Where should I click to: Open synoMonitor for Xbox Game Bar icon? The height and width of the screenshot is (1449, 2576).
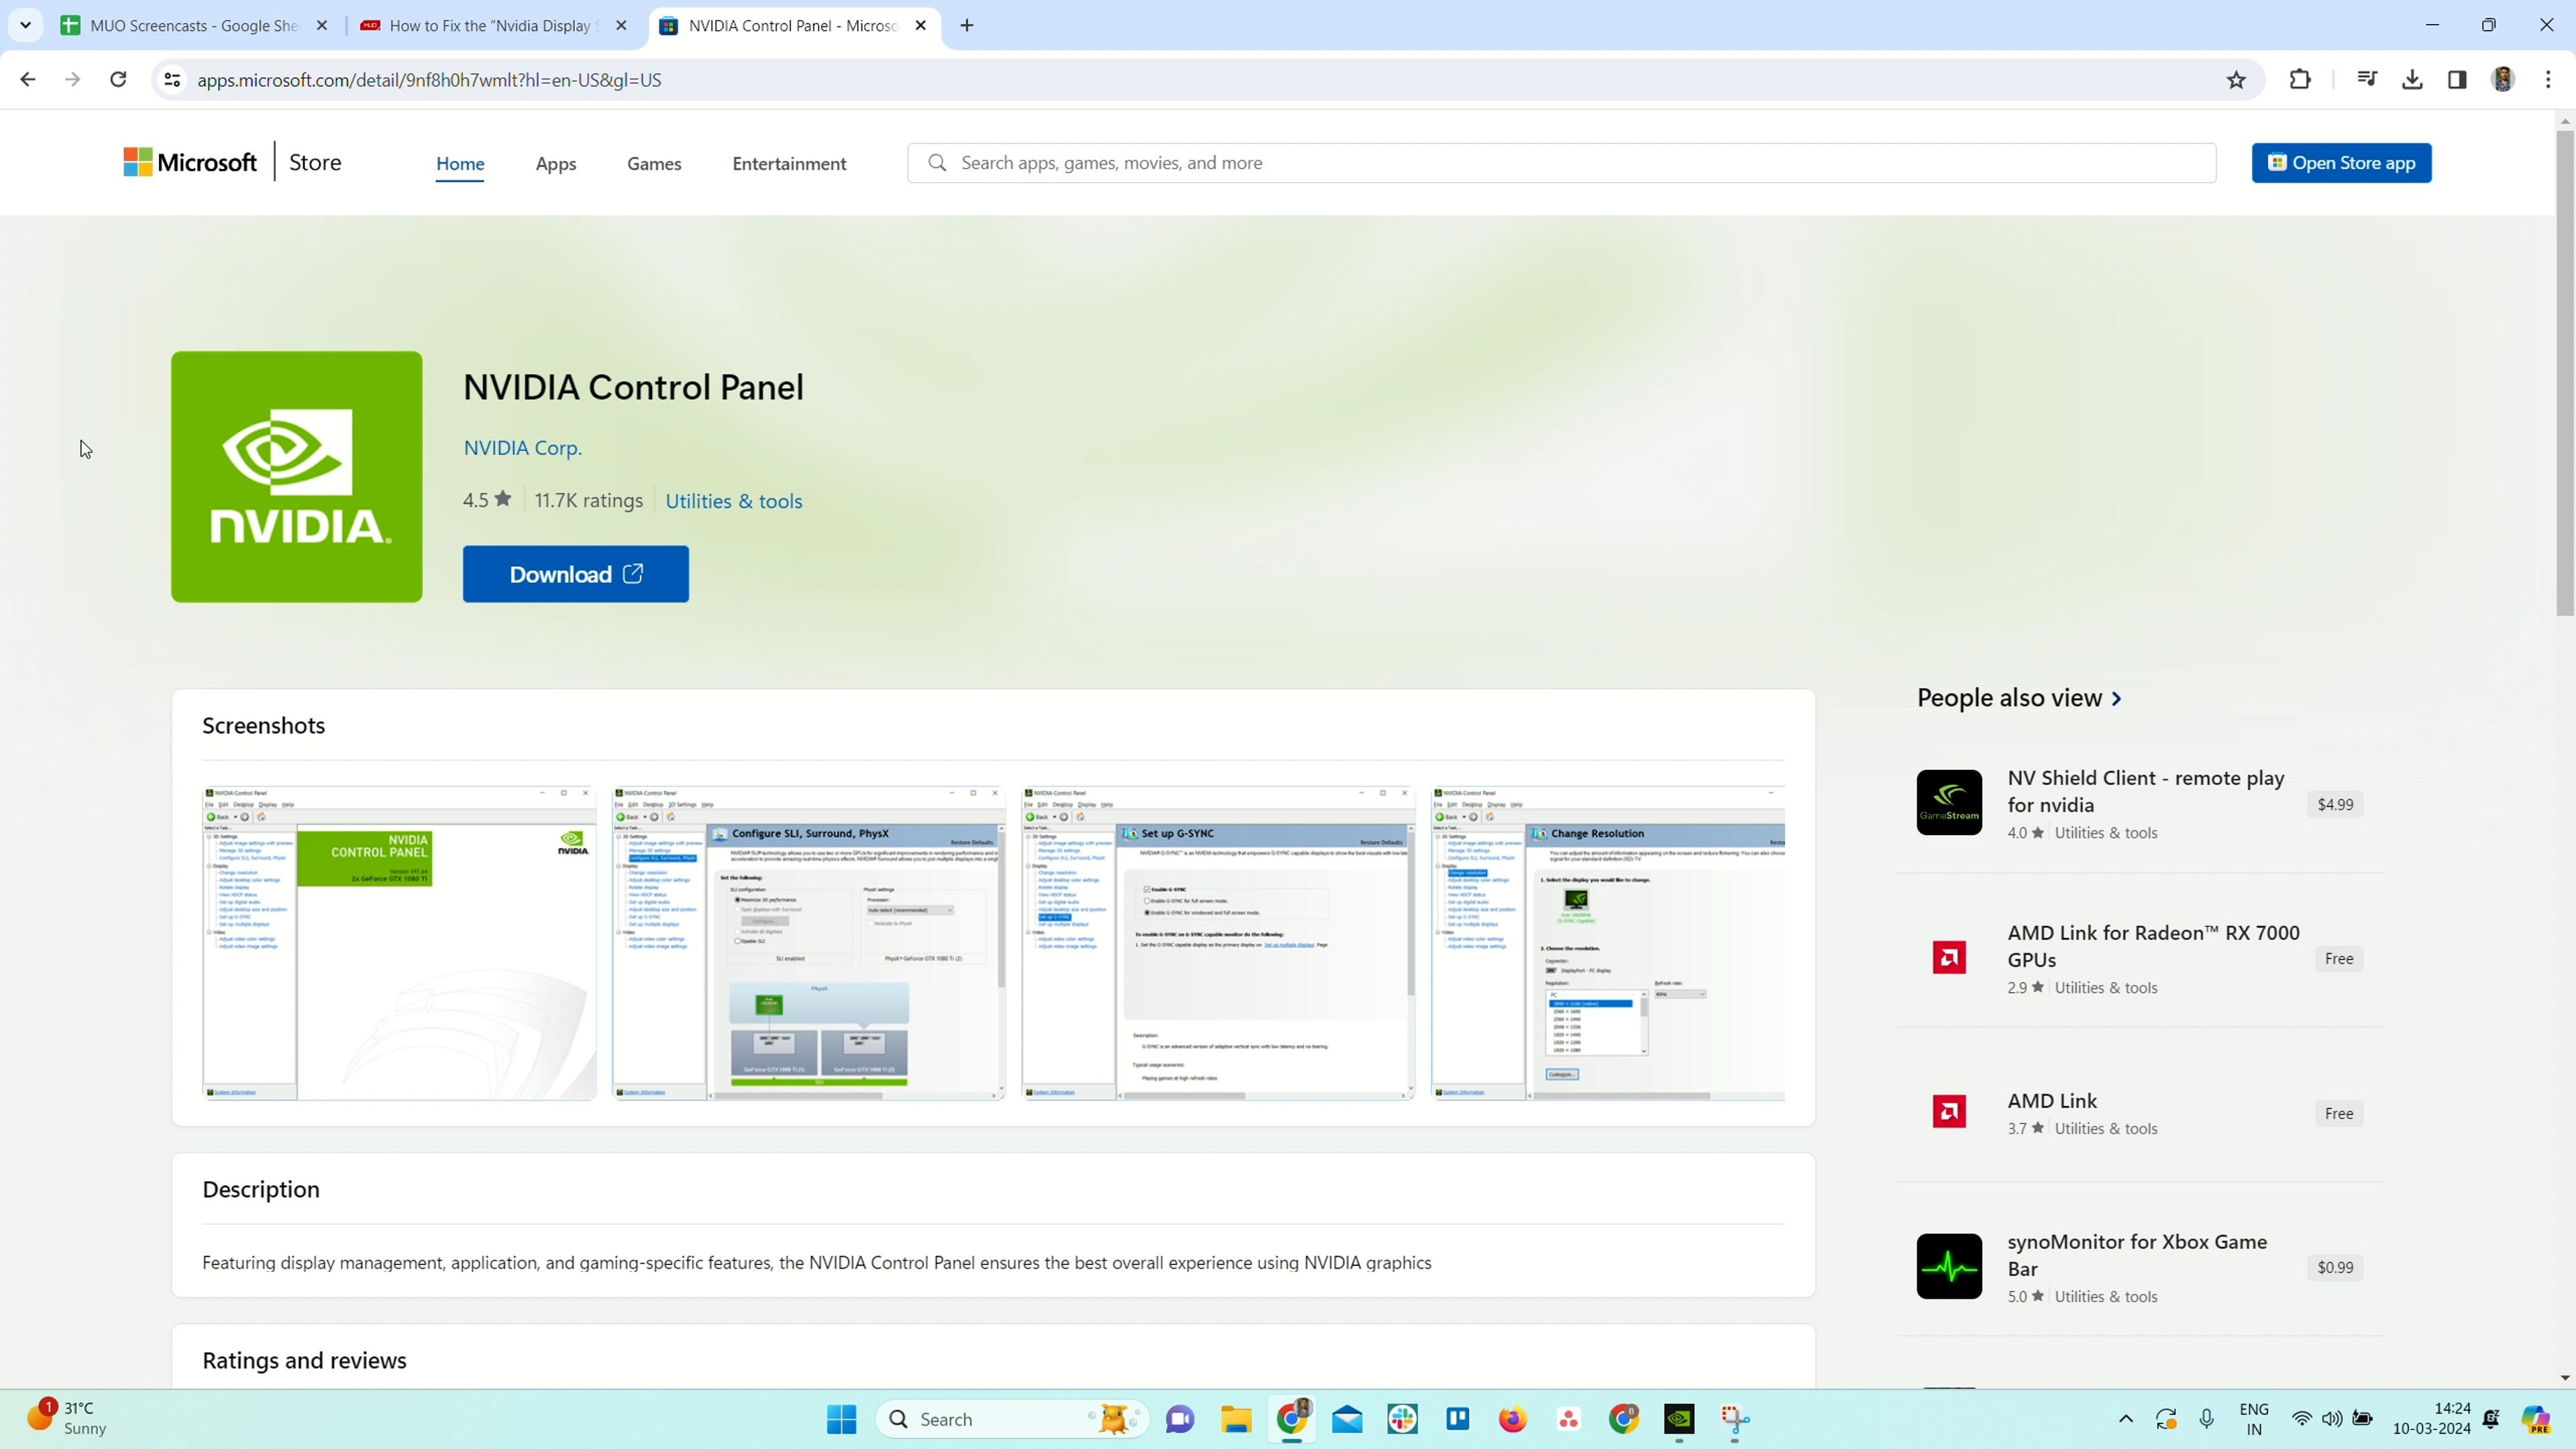coord(1949,1266)
